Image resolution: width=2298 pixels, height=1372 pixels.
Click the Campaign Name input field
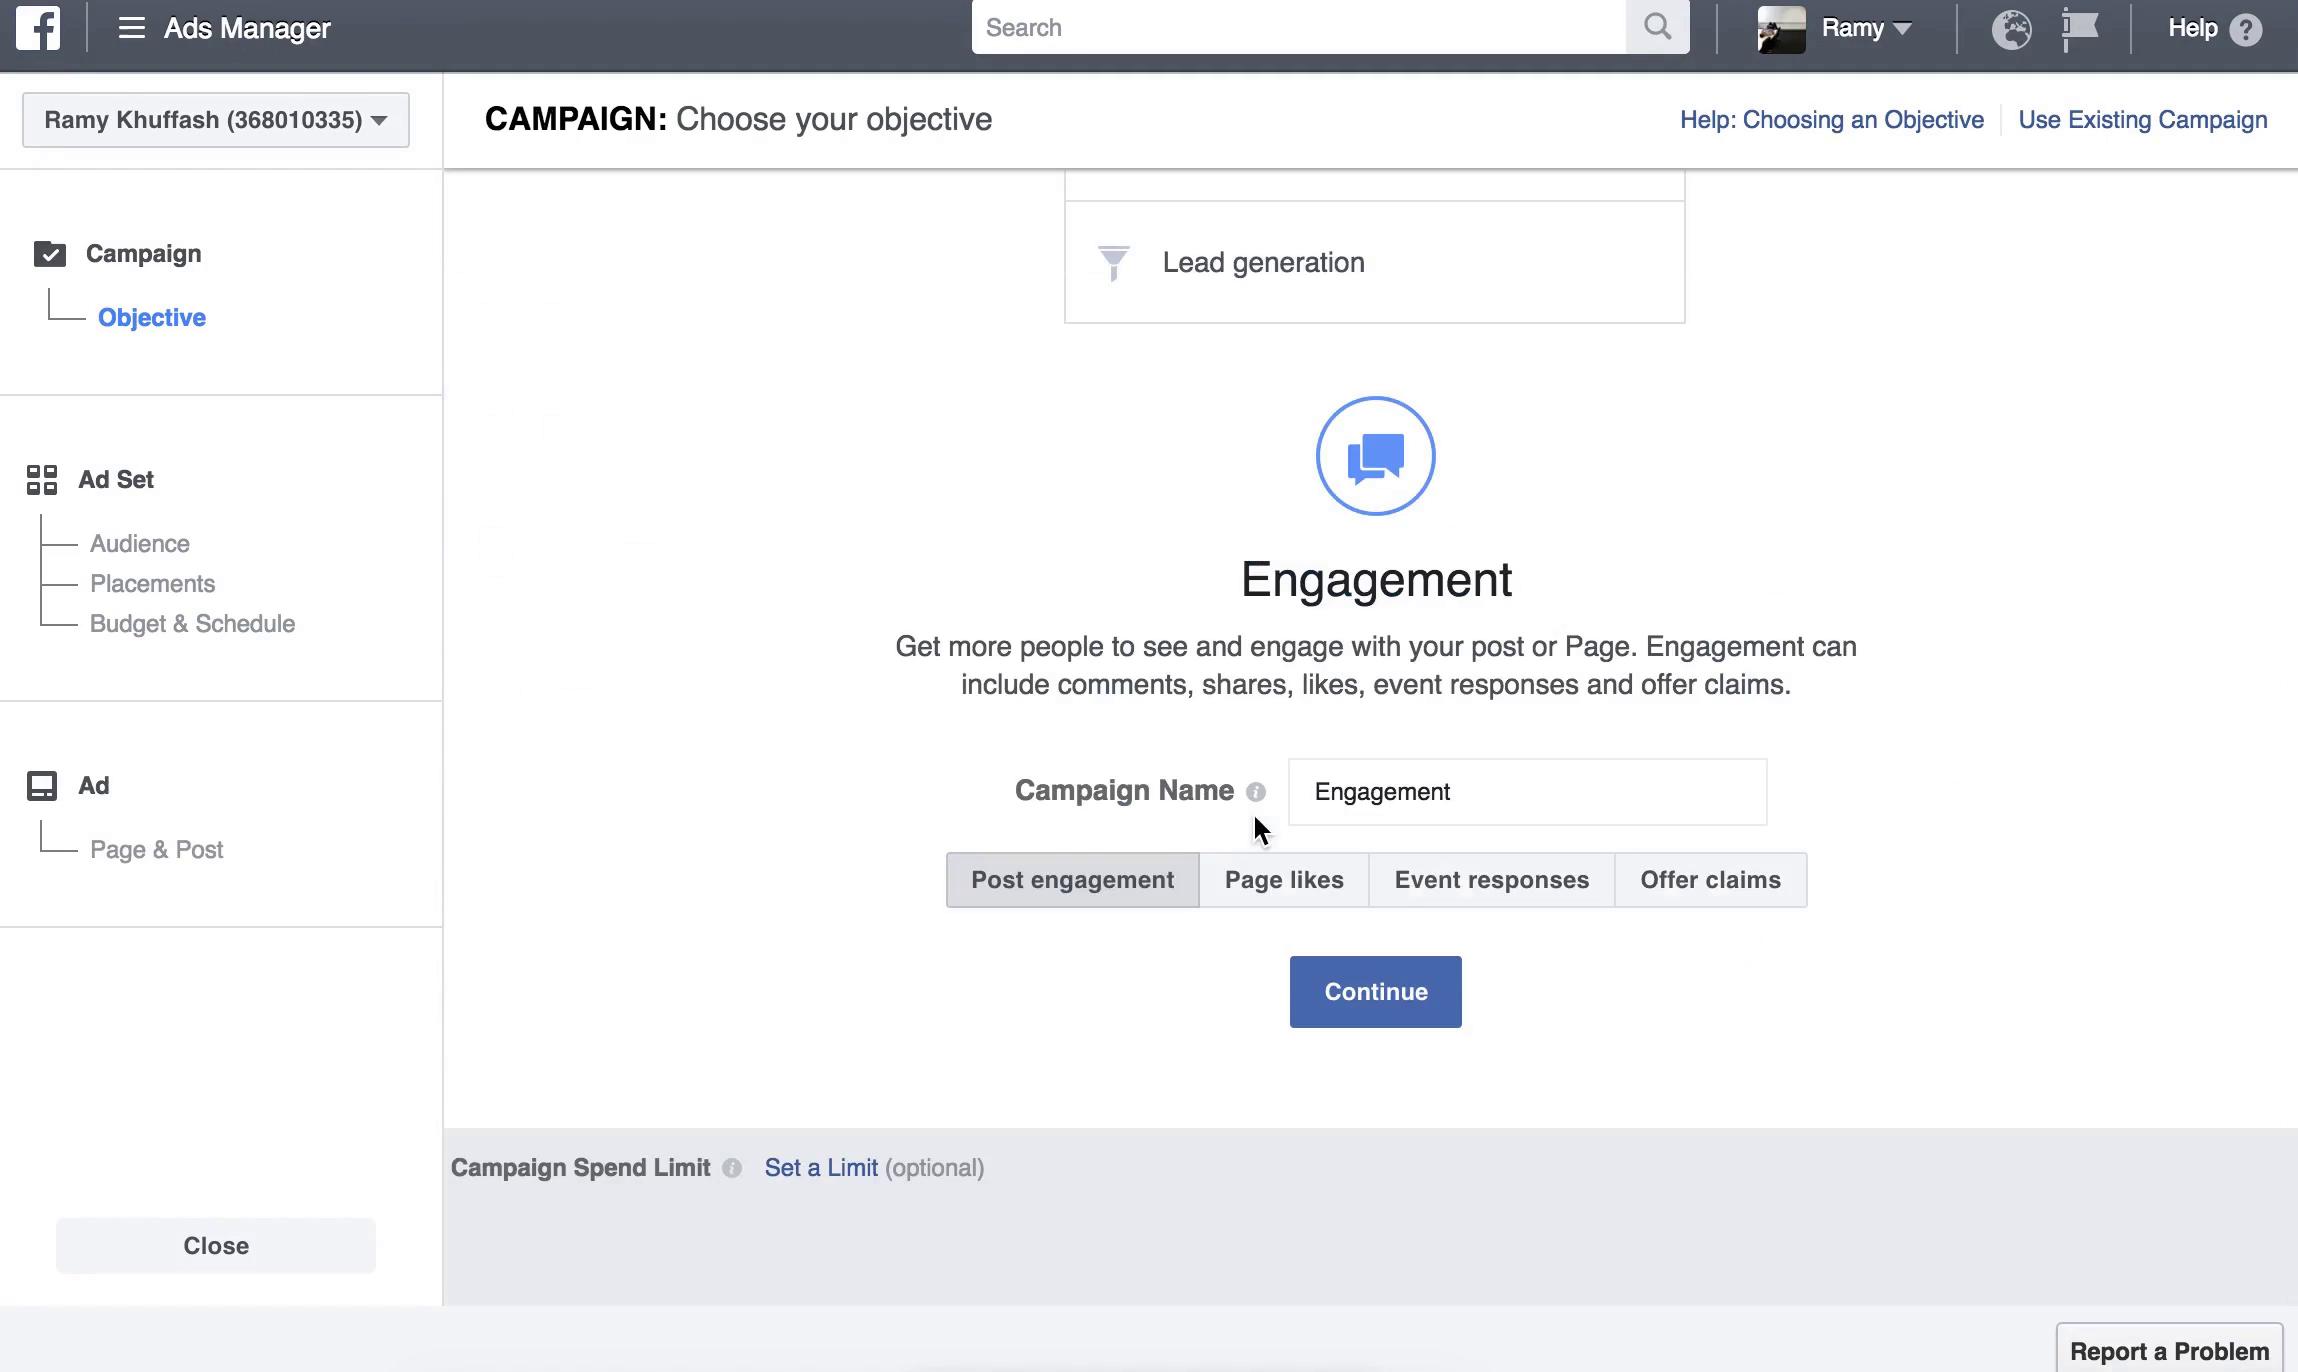tap(1527, 791)
